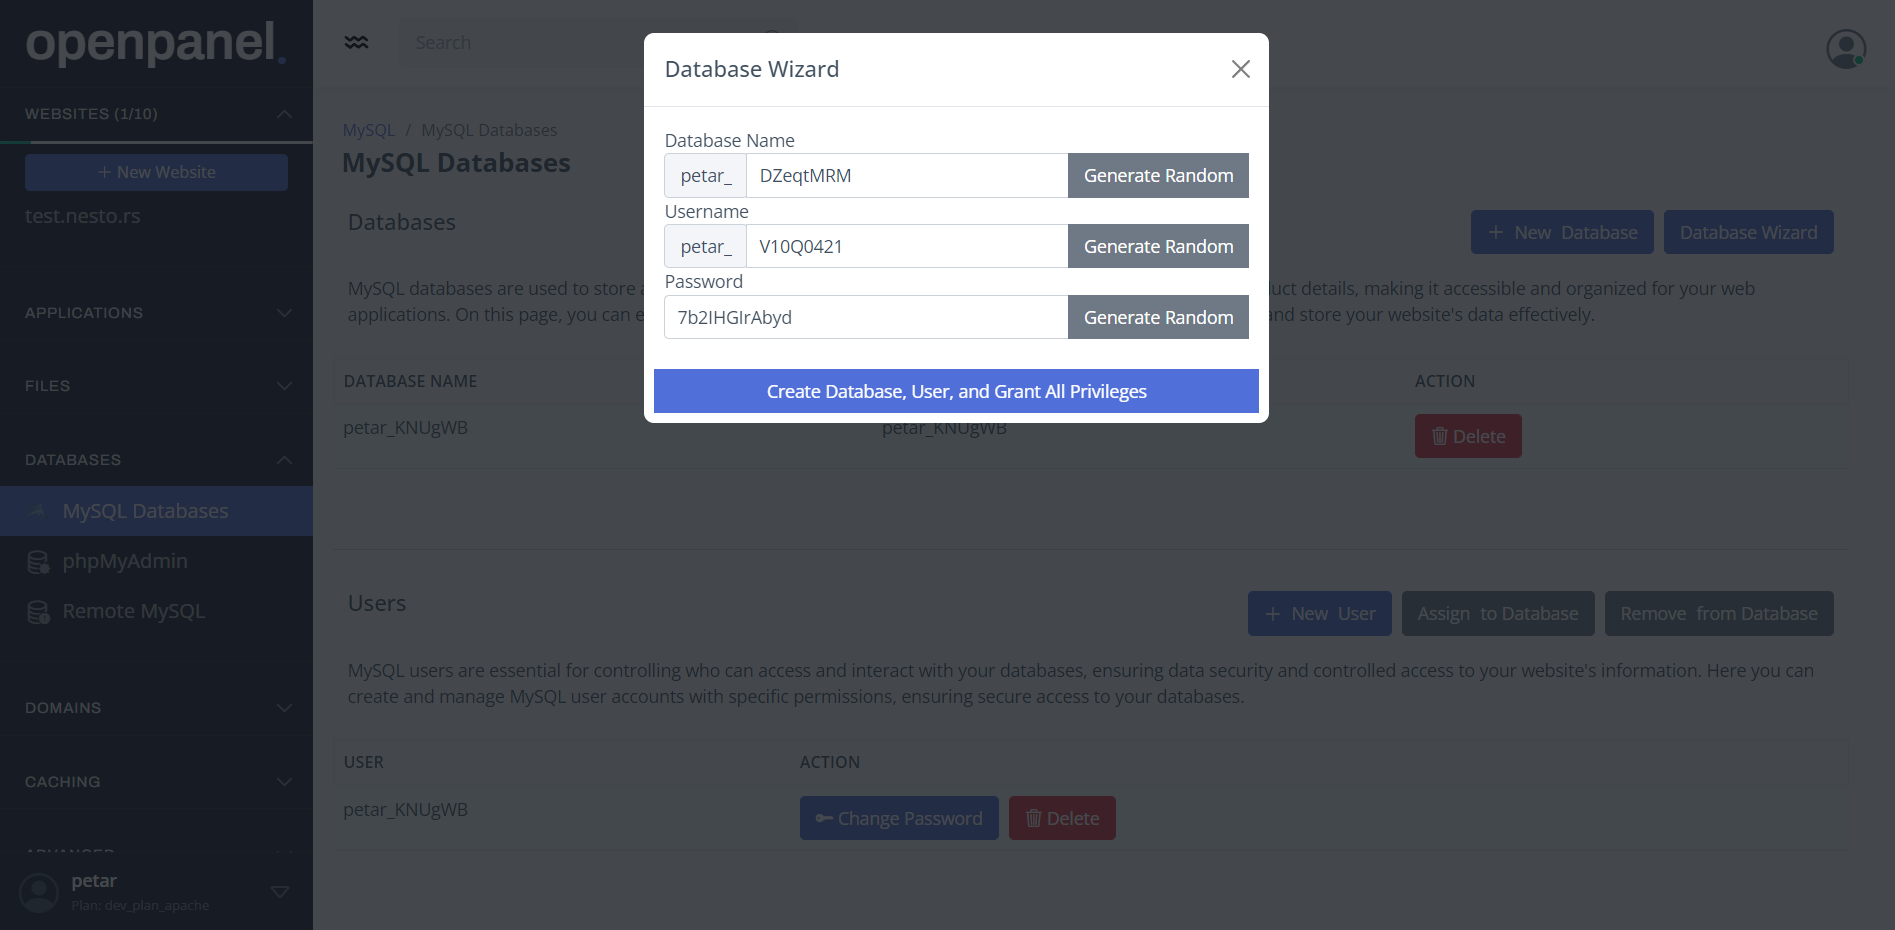Click the phpMyAdmin database icon
Screen dimensions: 1895x930
[39, 562]
